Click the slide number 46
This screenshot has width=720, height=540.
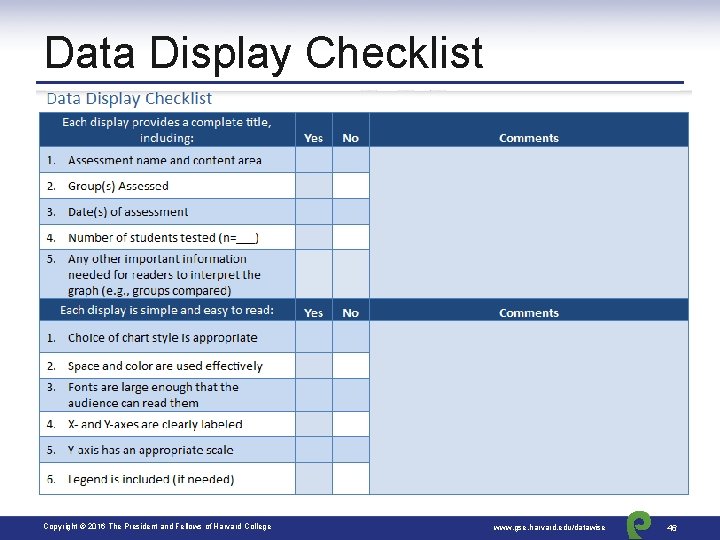click(x=672, y=528)
